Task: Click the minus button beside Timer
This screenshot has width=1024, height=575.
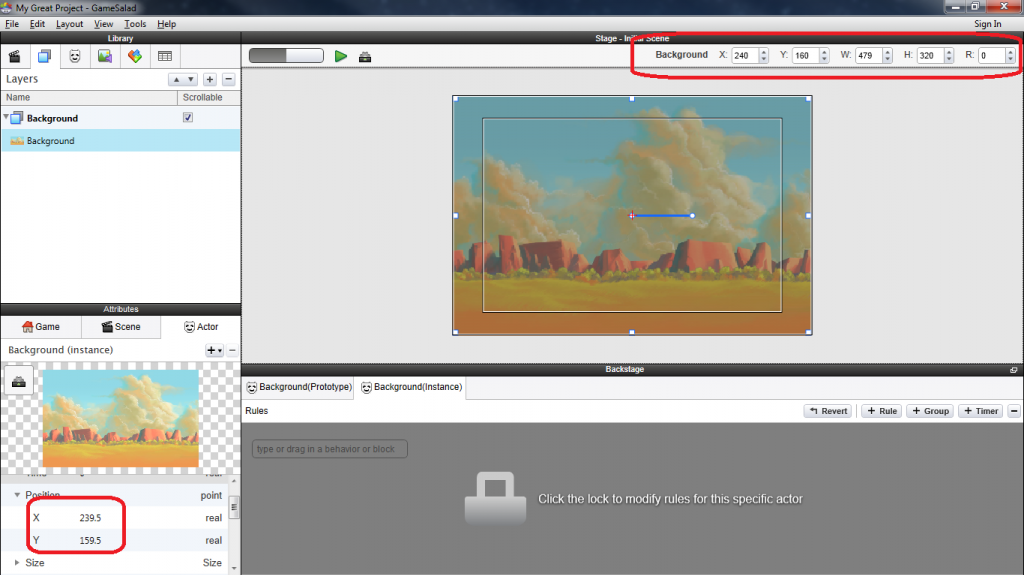Action: pos(1014,411)
